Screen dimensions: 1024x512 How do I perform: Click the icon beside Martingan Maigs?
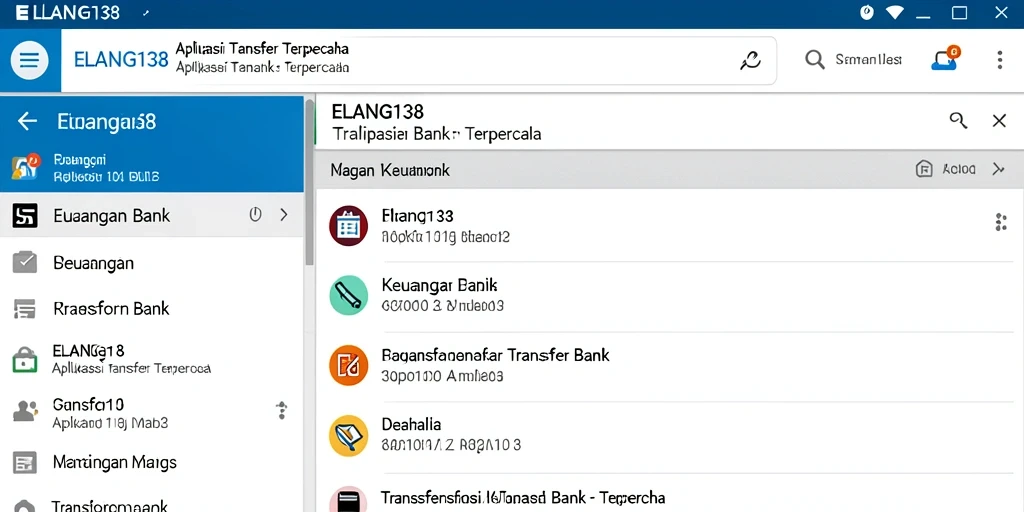pos(25,462)
